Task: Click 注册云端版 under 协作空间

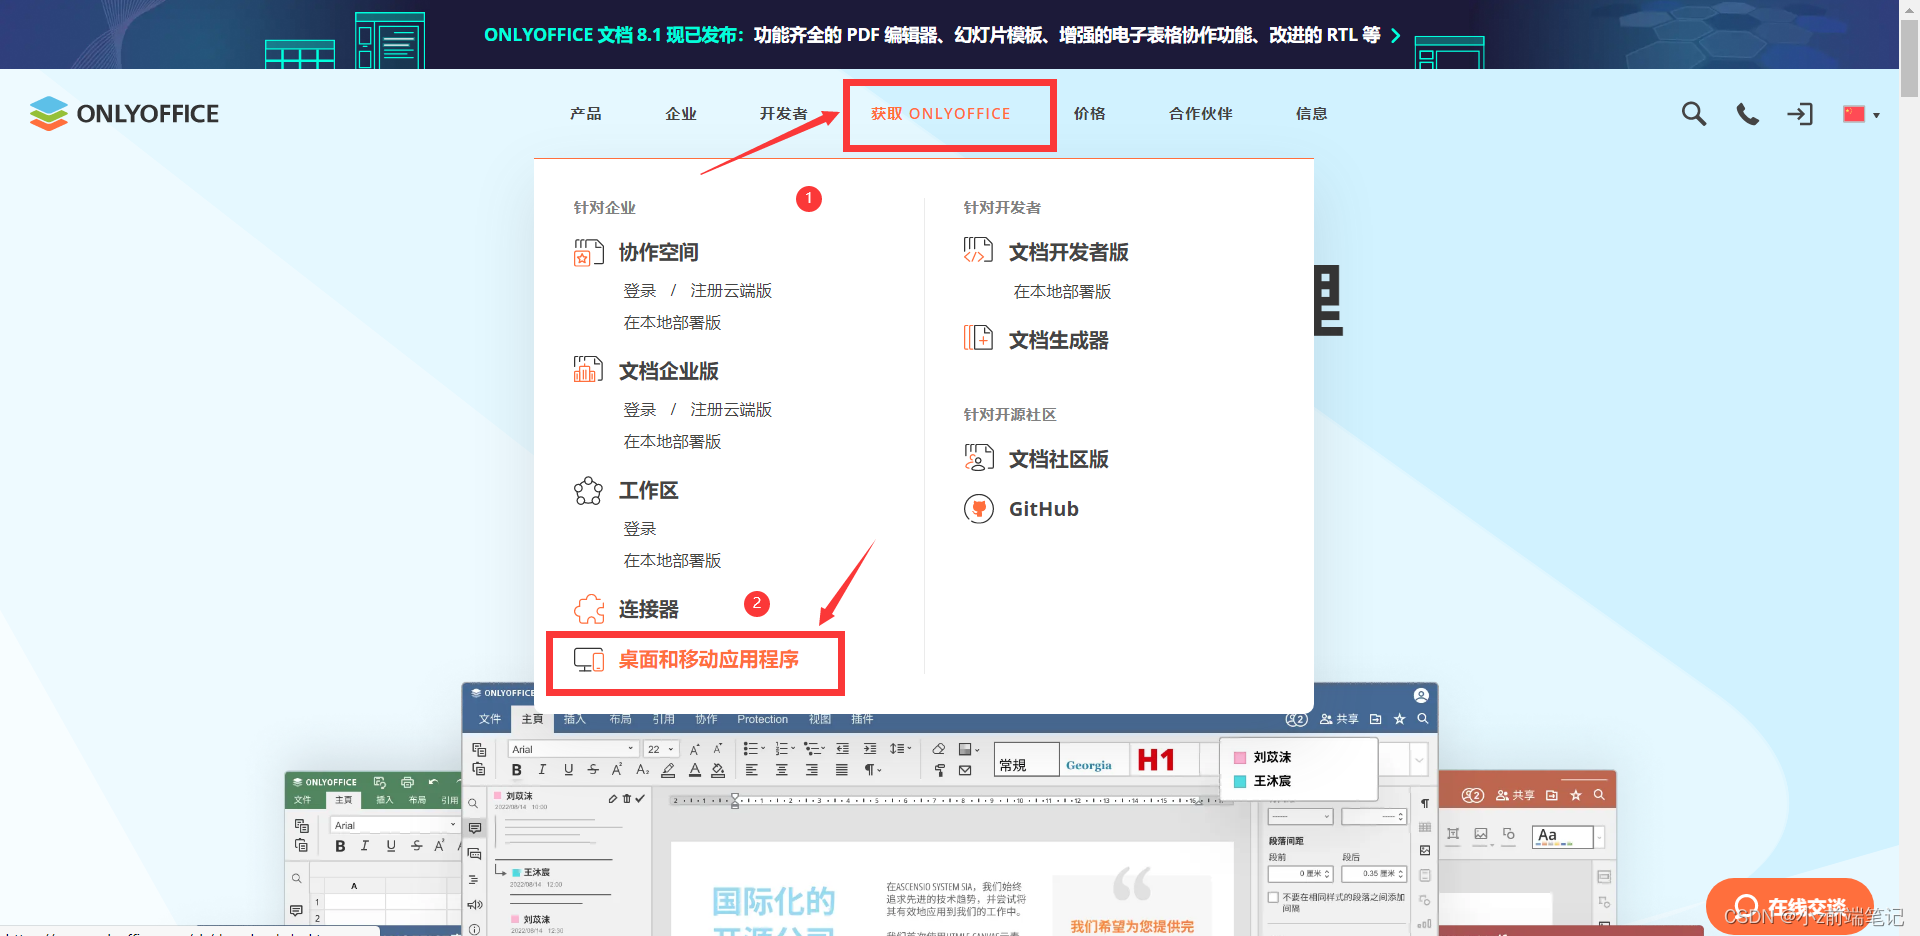Action: tap(731, 291)
